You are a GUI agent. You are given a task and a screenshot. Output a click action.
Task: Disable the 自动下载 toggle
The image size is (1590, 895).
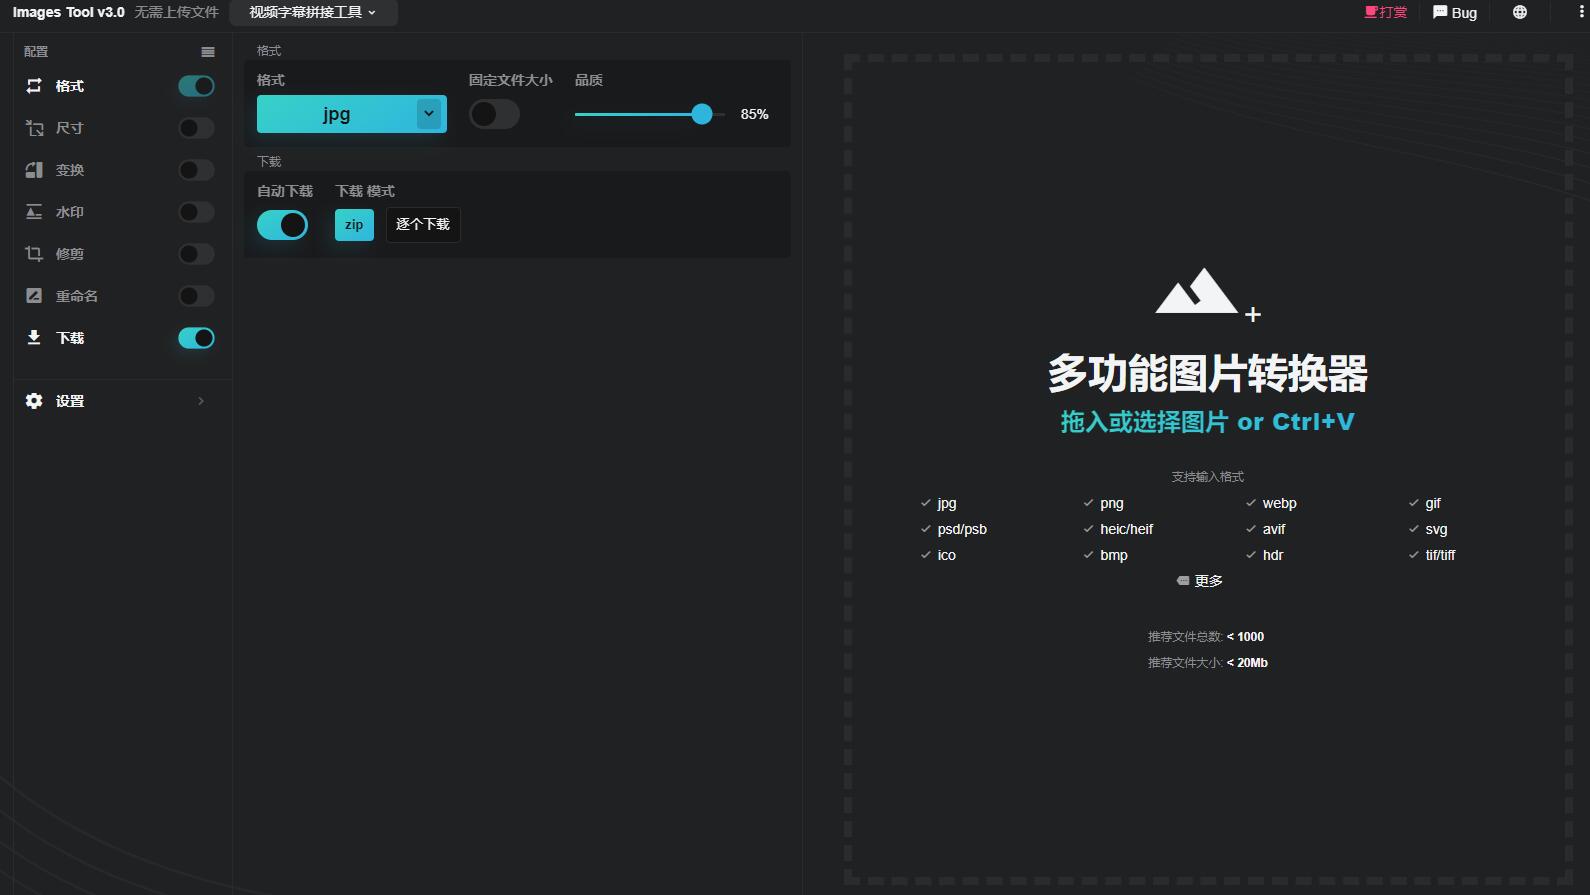tap(282, 225)
